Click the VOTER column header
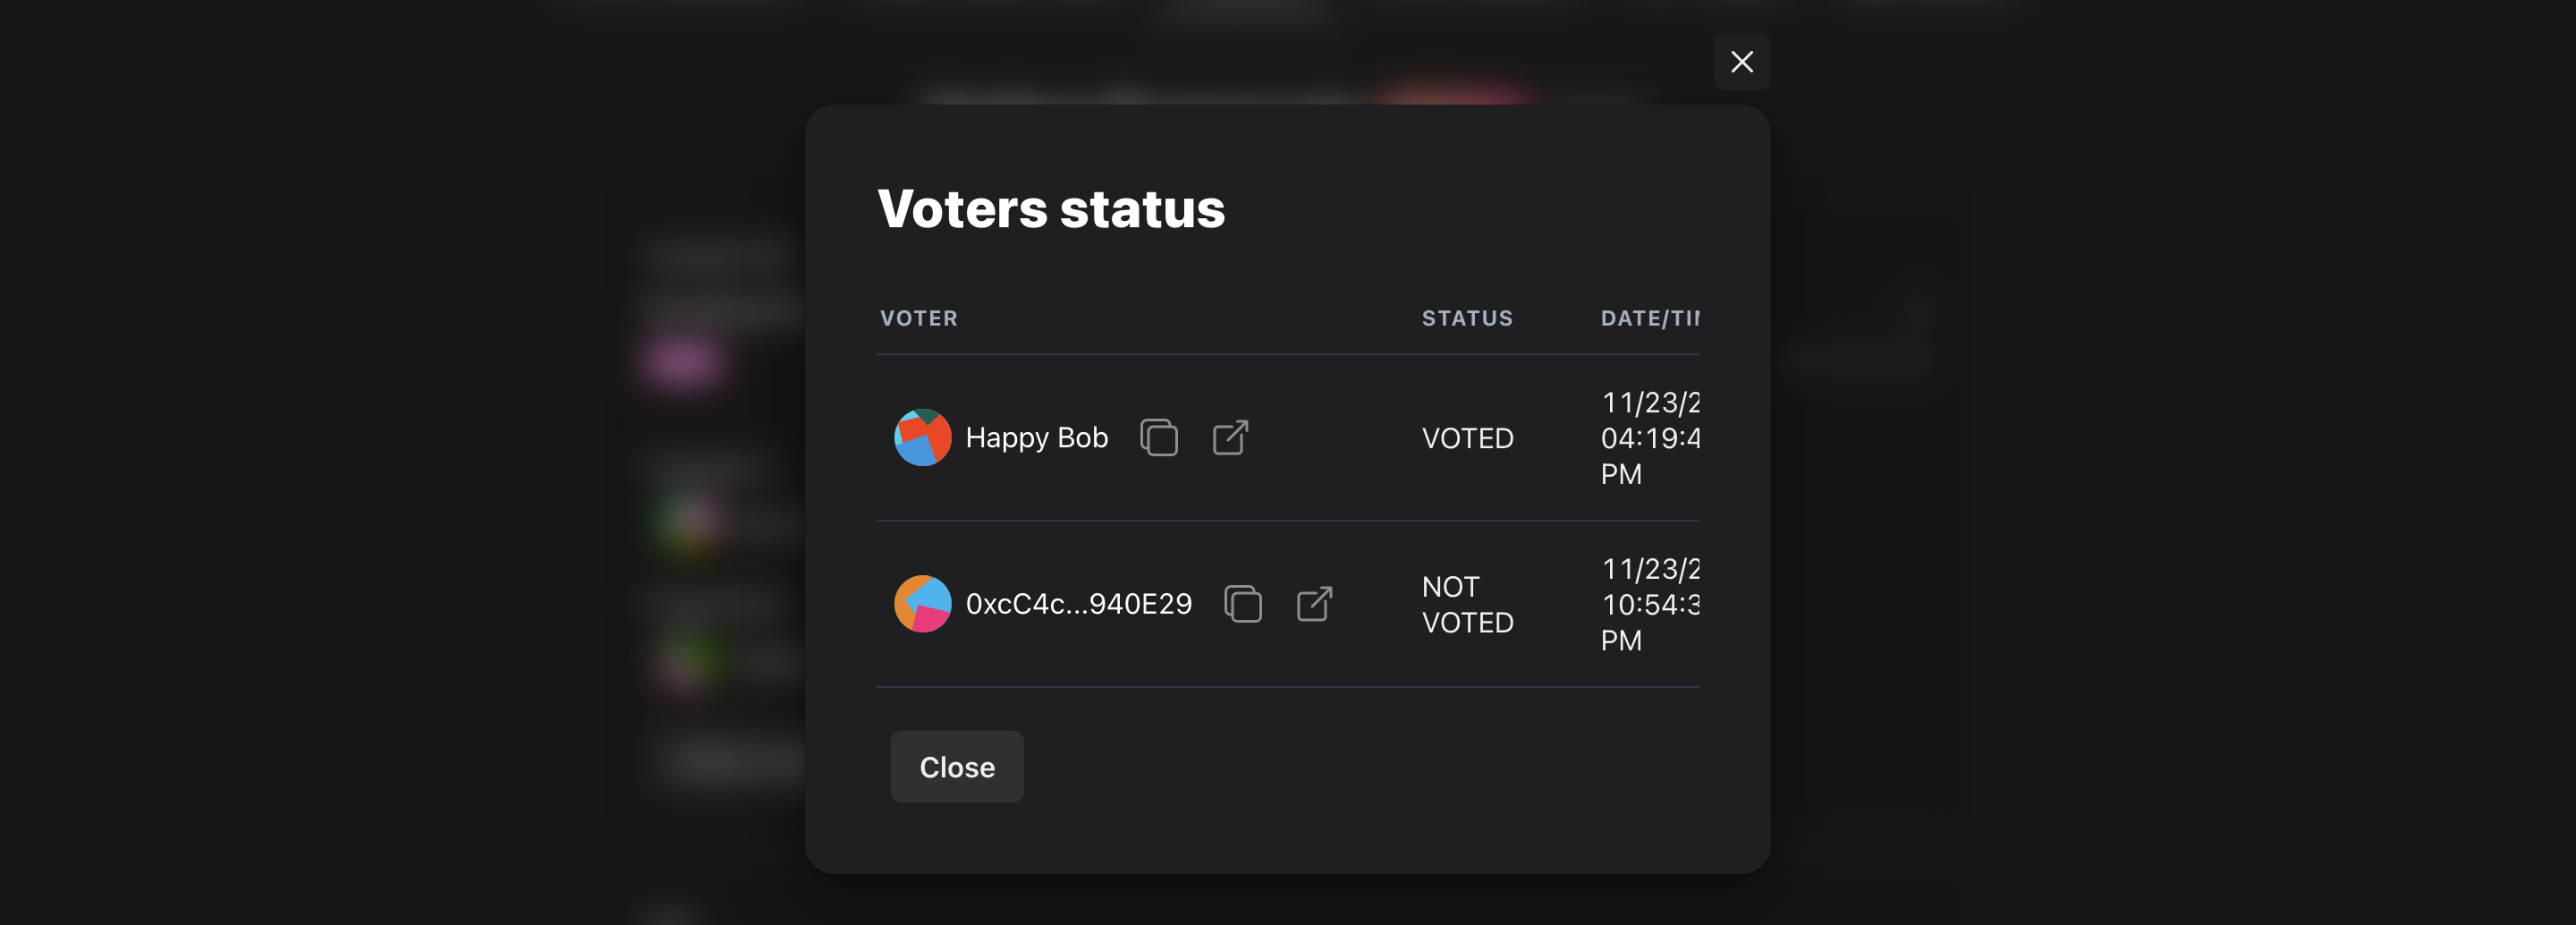 click(918, 318)
